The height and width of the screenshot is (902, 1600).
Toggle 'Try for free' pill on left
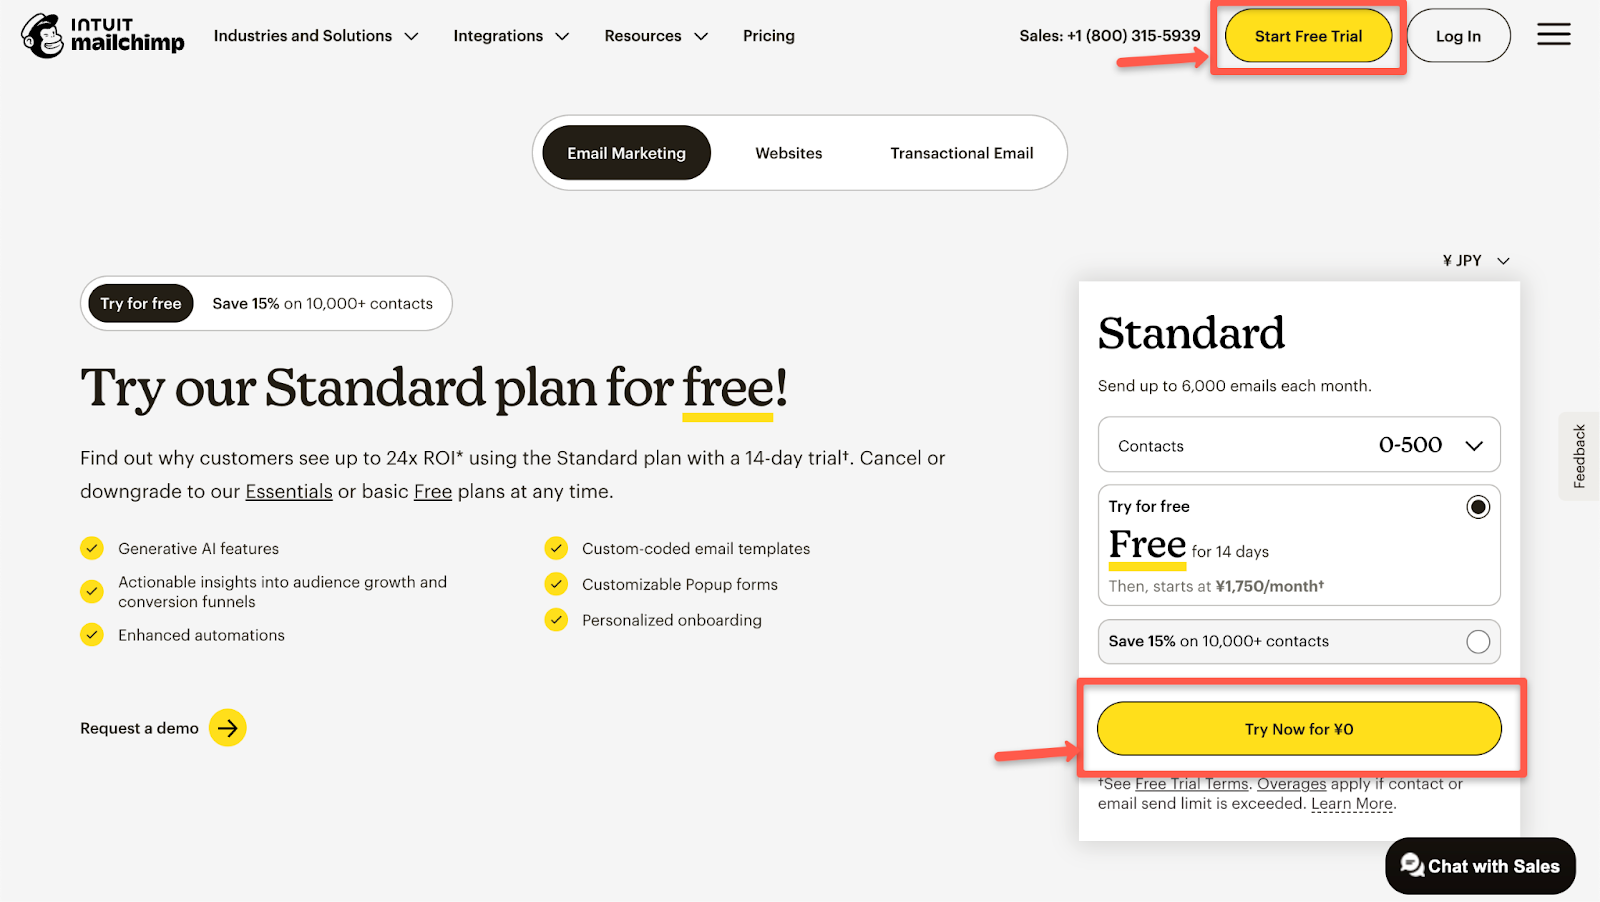pos(141,304)
